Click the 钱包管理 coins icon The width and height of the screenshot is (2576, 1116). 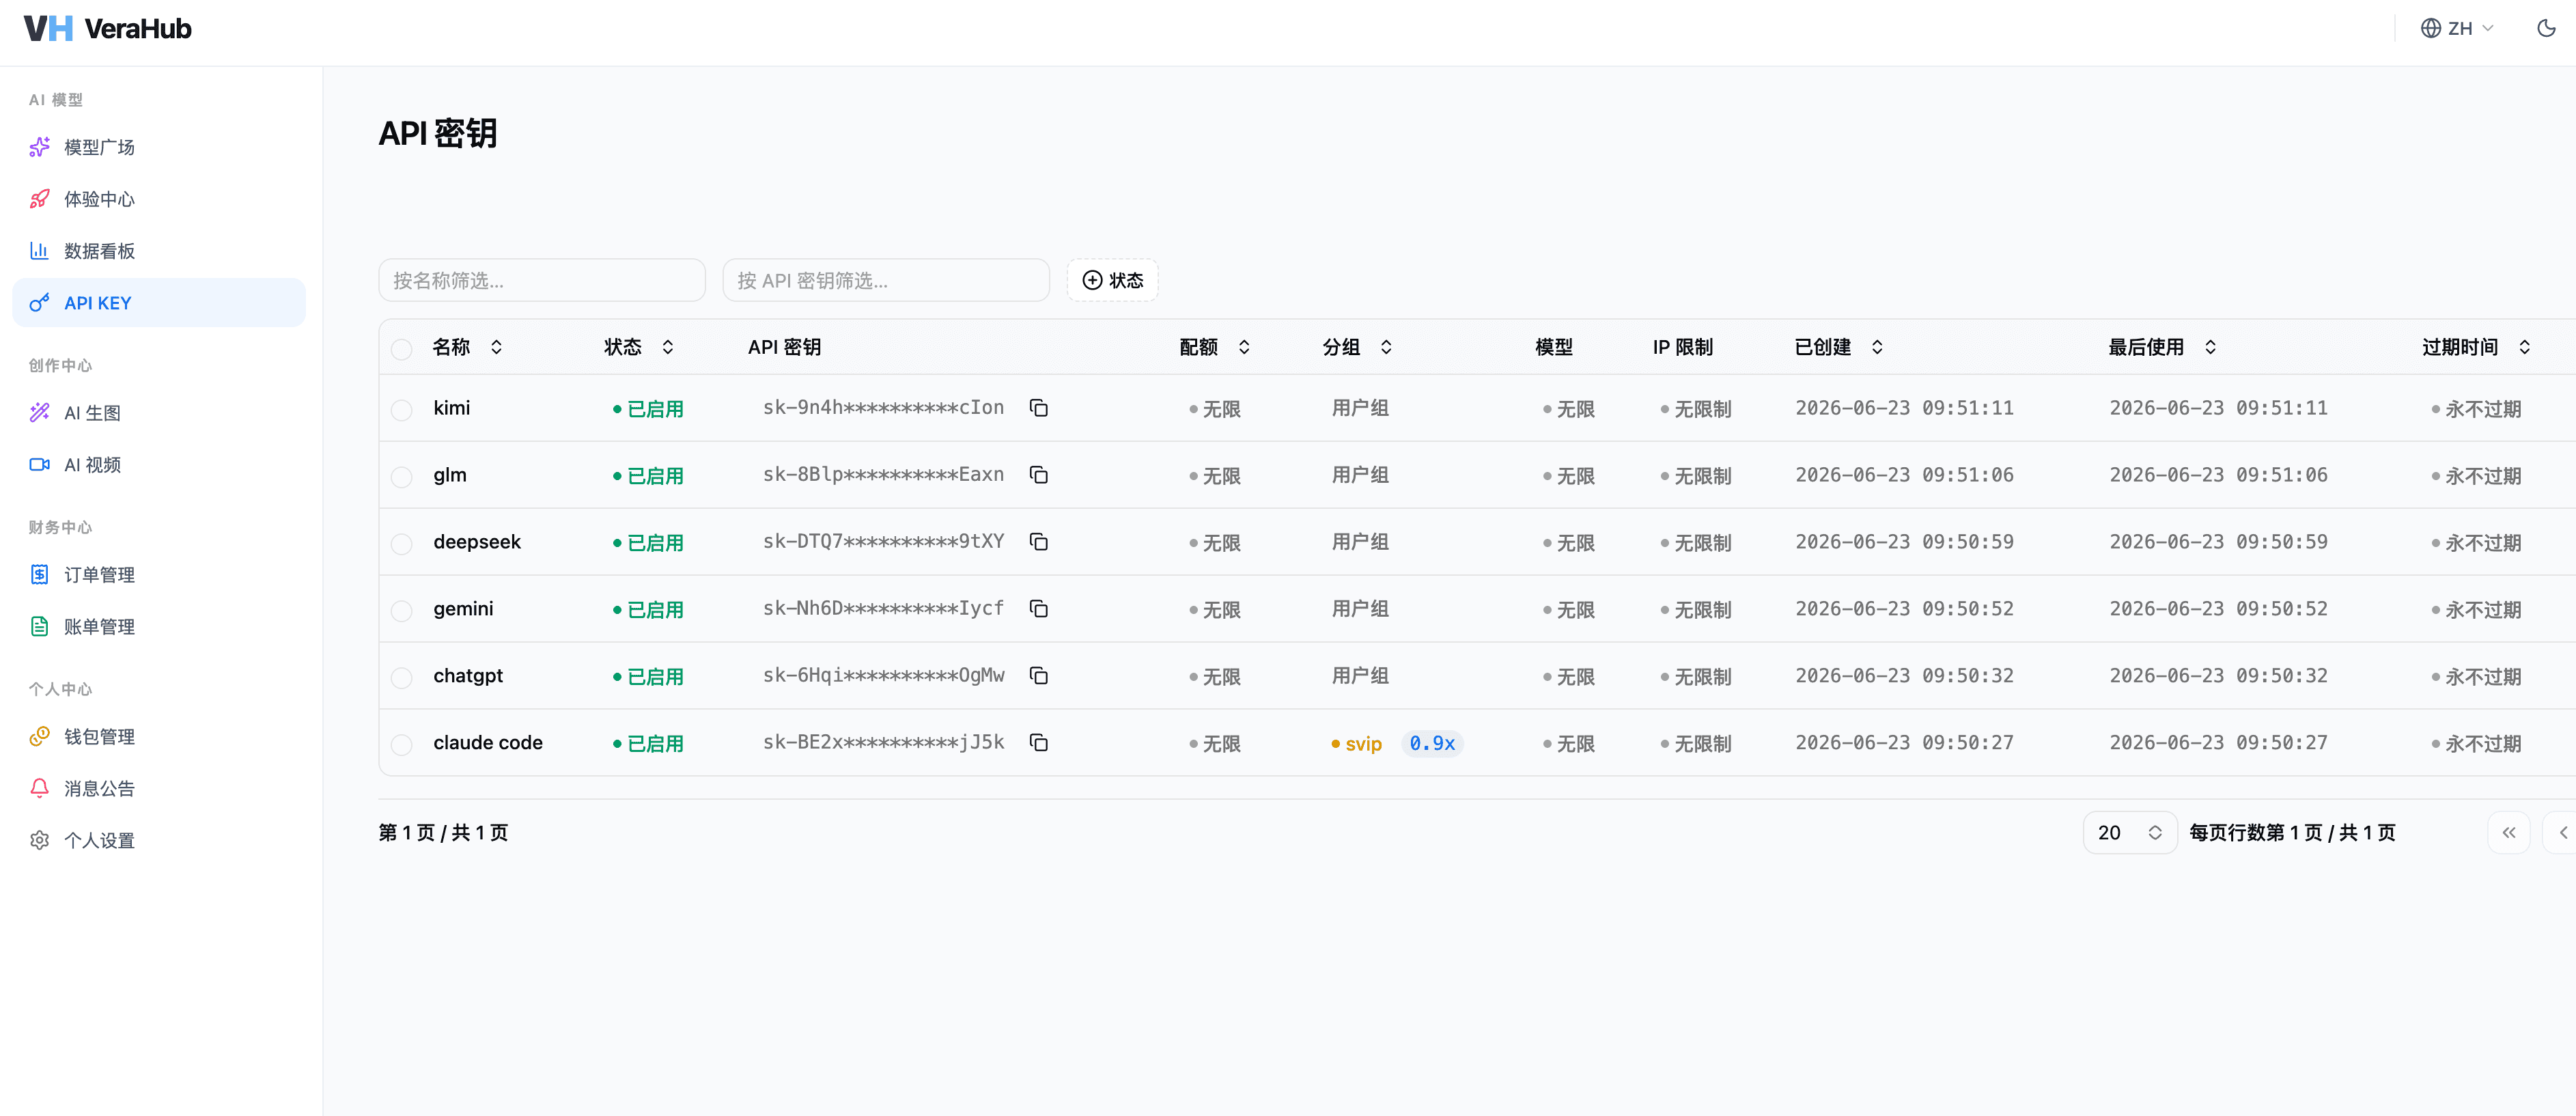pyautogui.click(x=40, y=737)
